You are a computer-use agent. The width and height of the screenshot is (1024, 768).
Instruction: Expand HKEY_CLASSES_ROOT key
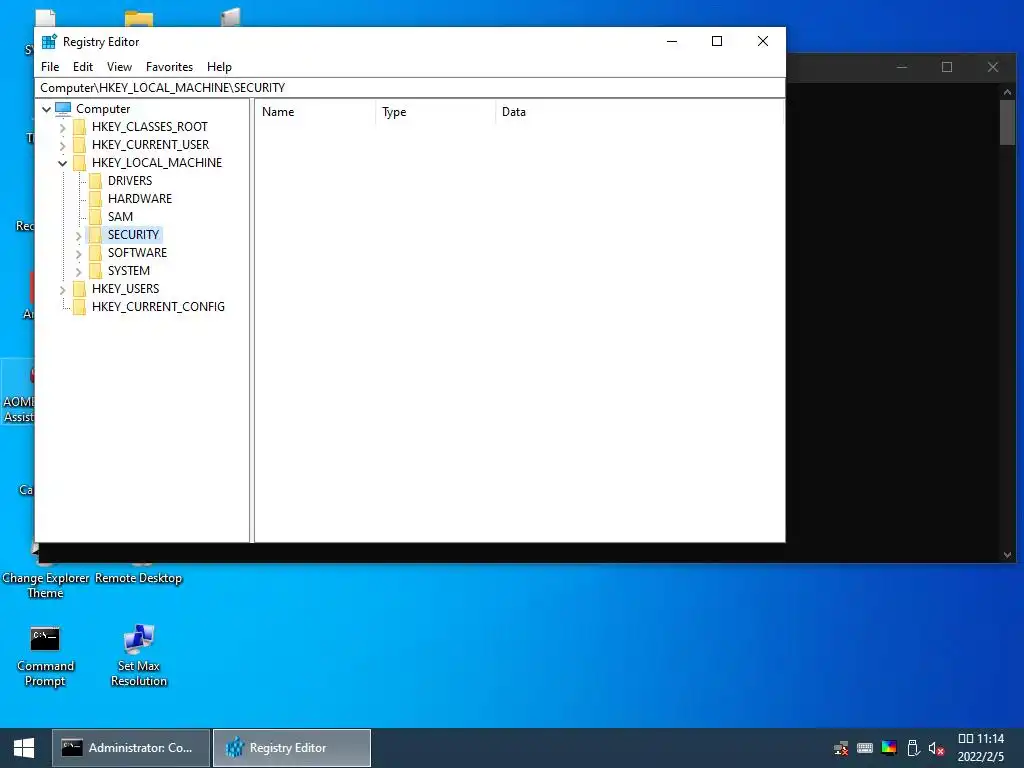63,127
